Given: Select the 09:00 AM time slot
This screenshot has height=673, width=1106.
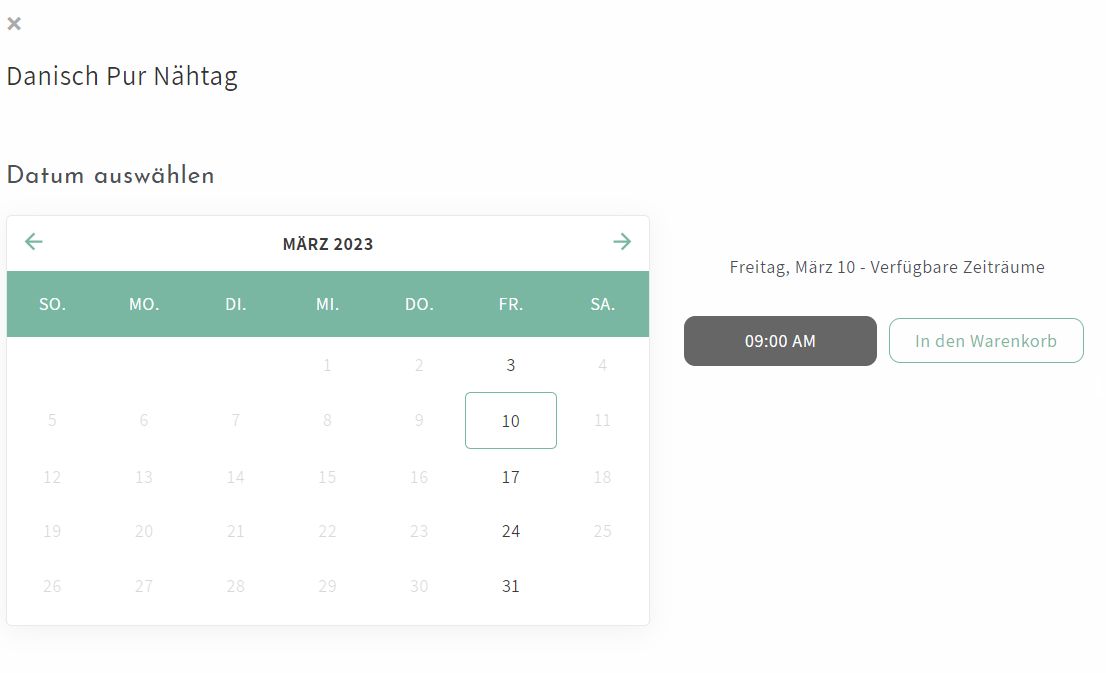Looking at the screenshot, I should coord(780,341).
